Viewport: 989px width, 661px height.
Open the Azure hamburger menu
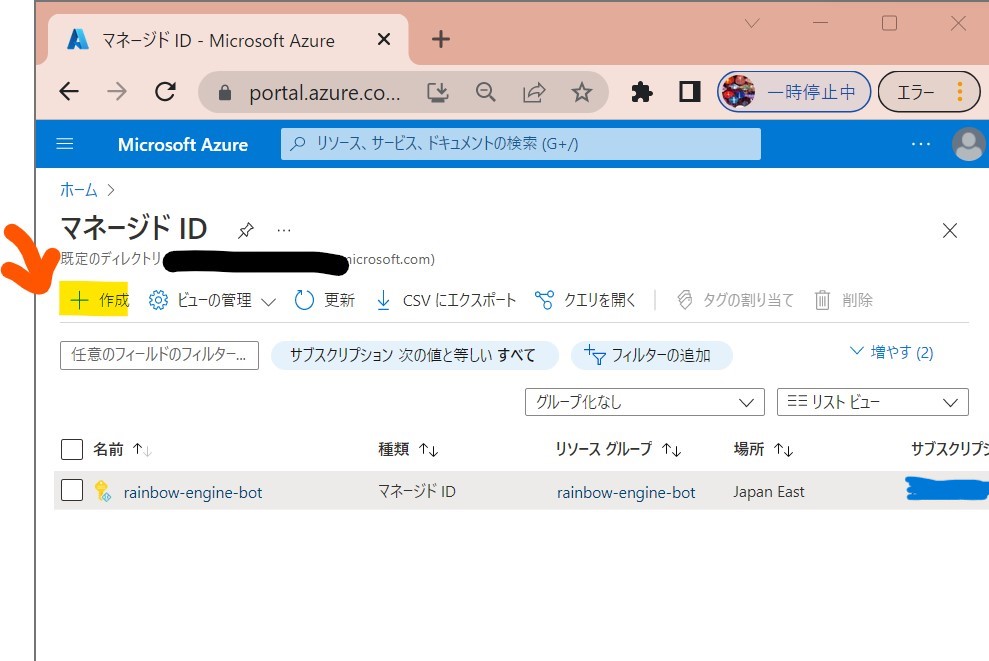[65, 144]
